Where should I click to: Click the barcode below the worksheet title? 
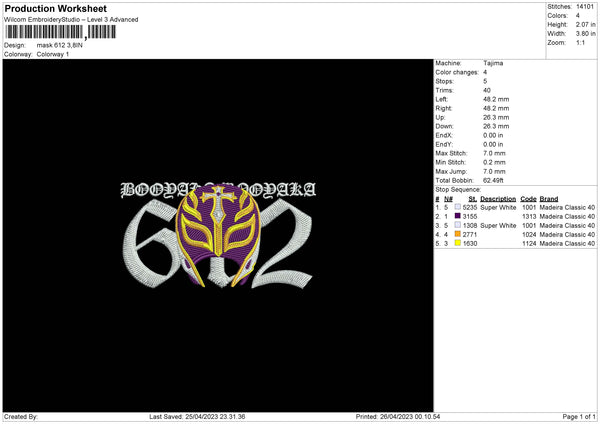[x=60, y=32]
